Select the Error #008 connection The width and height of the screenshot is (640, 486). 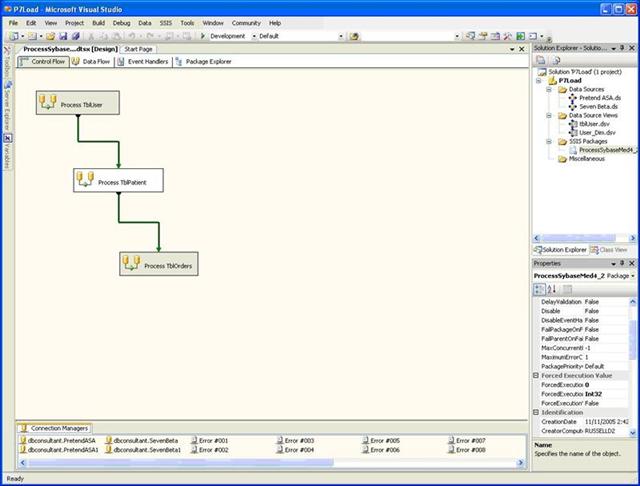(x=467, y=450)
